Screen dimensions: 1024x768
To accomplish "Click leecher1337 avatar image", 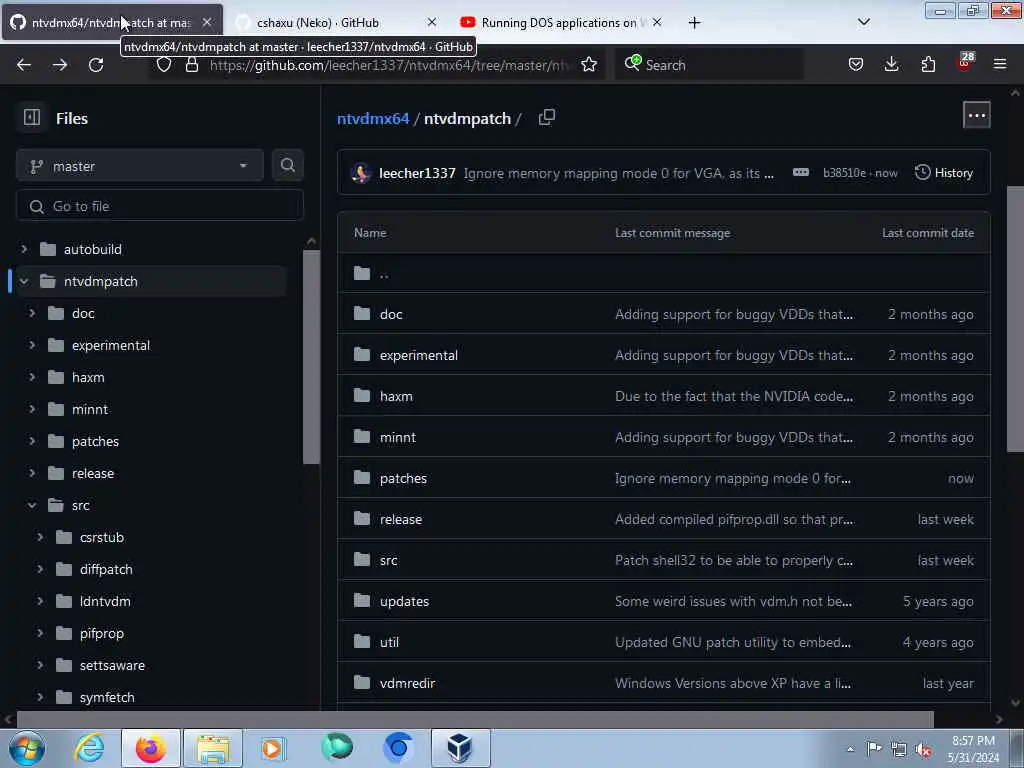I will pyautogui.click(x=361, y=173).
